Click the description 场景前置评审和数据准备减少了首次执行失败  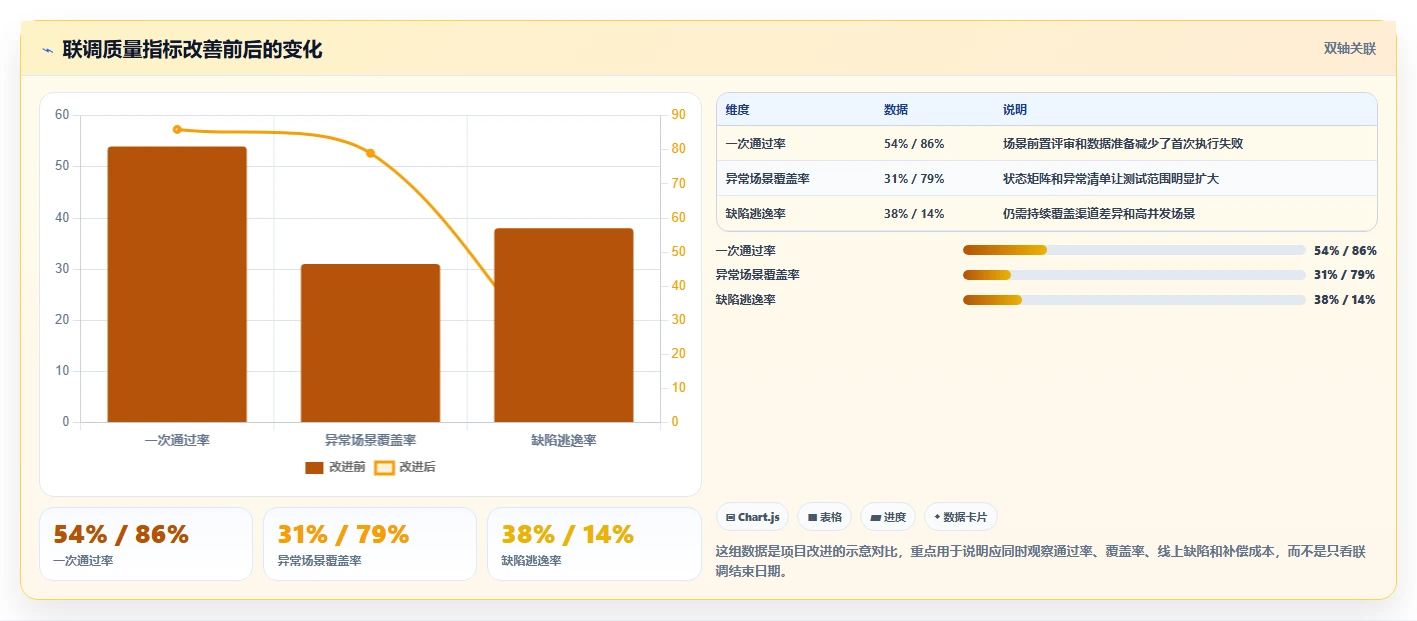[x=1123, y=144]
